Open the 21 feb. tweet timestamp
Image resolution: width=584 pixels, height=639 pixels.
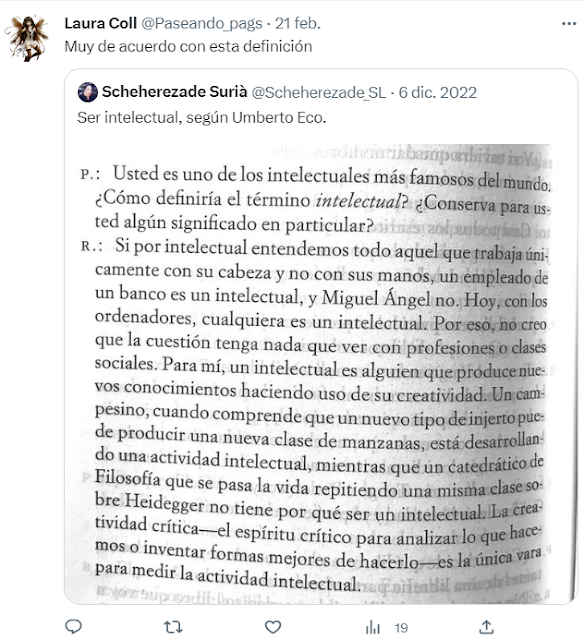[298, 23]
